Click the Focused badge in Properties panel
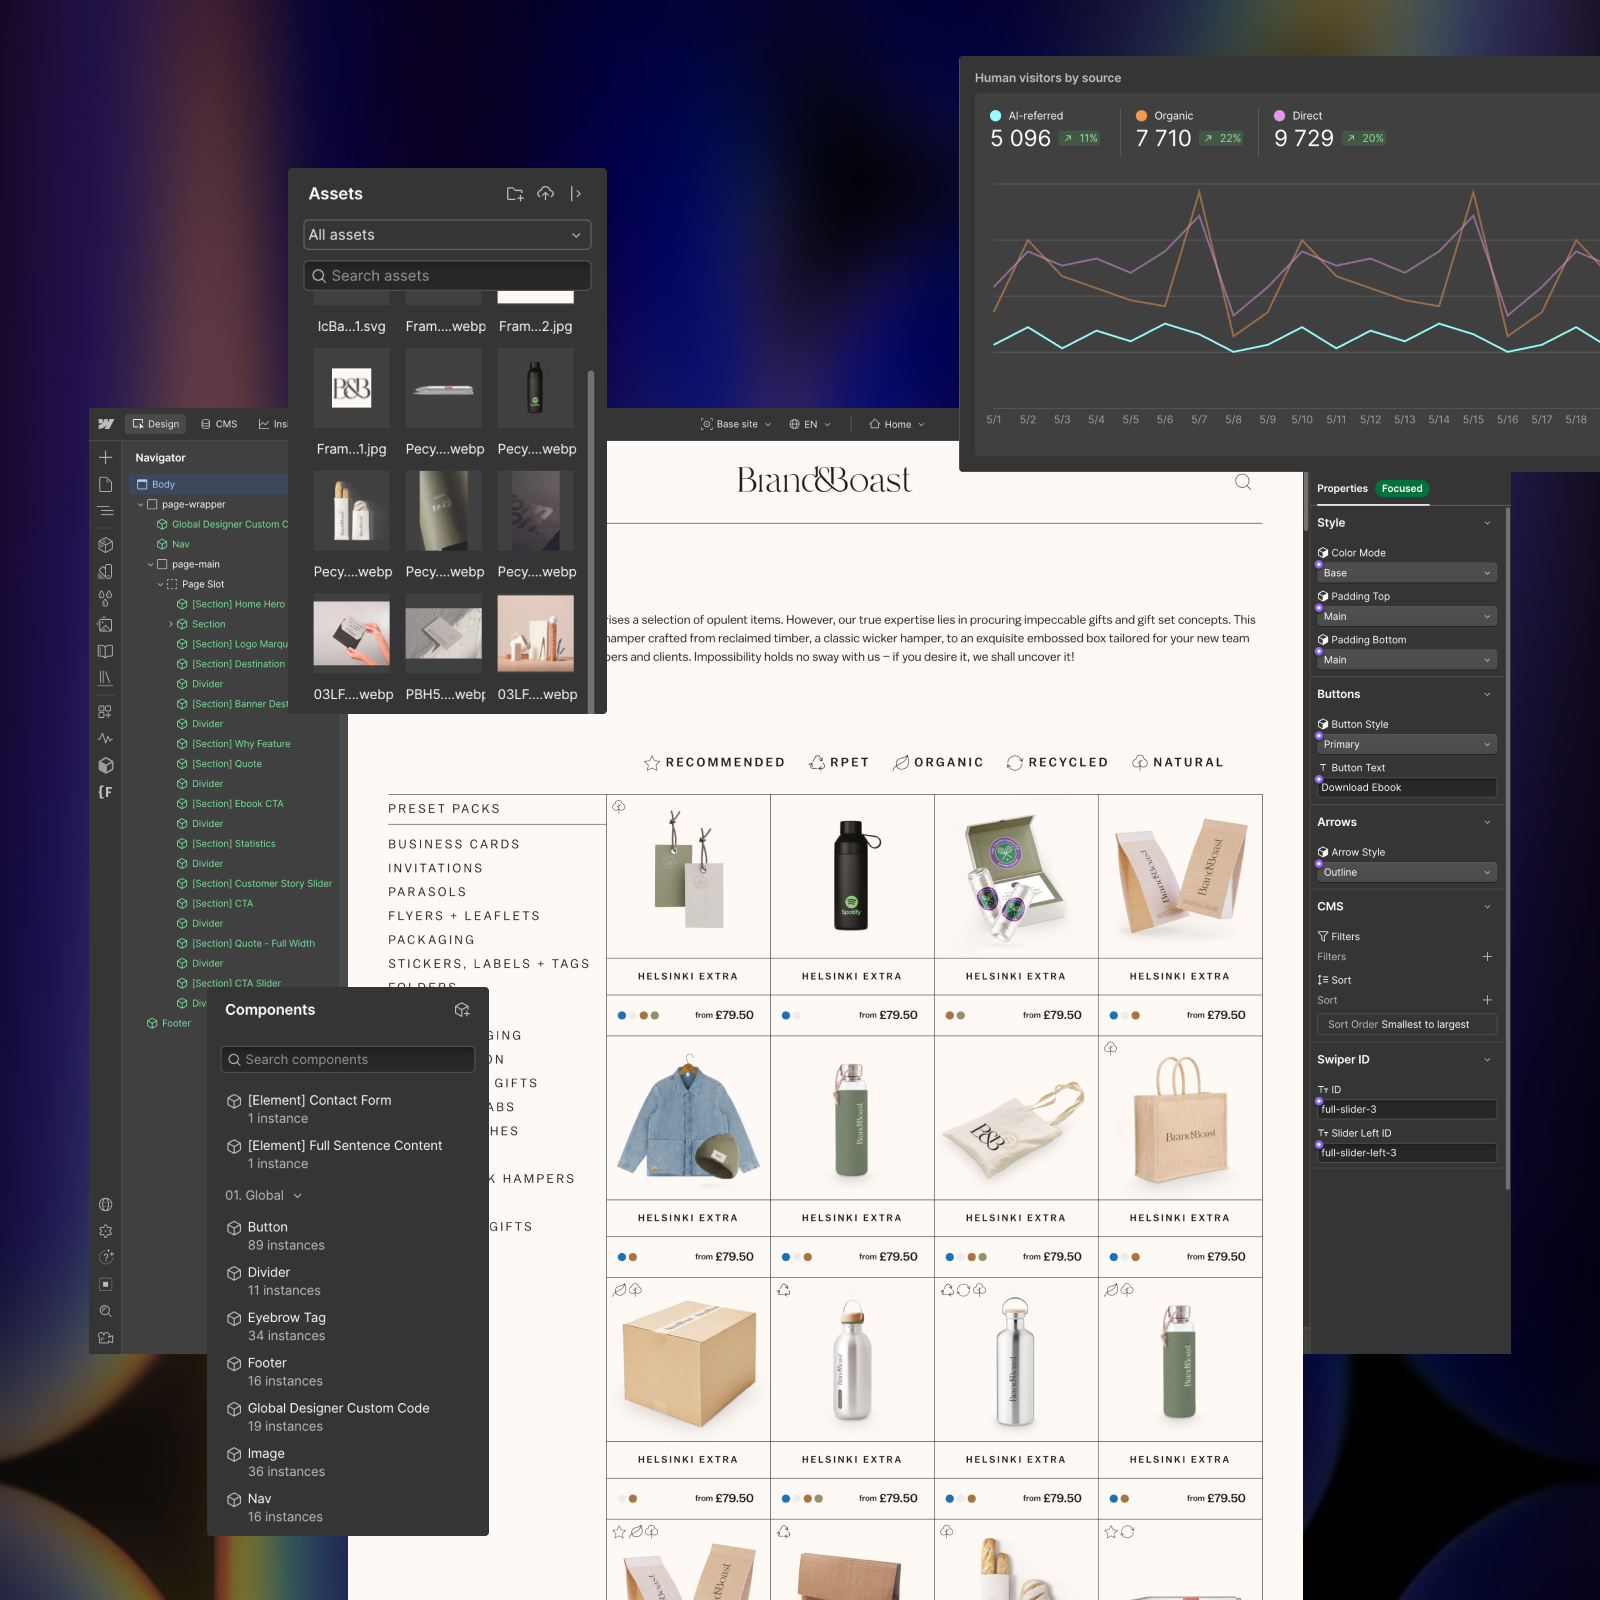Screen dimensions: 1600x1600 click(x=1402, y=489)
